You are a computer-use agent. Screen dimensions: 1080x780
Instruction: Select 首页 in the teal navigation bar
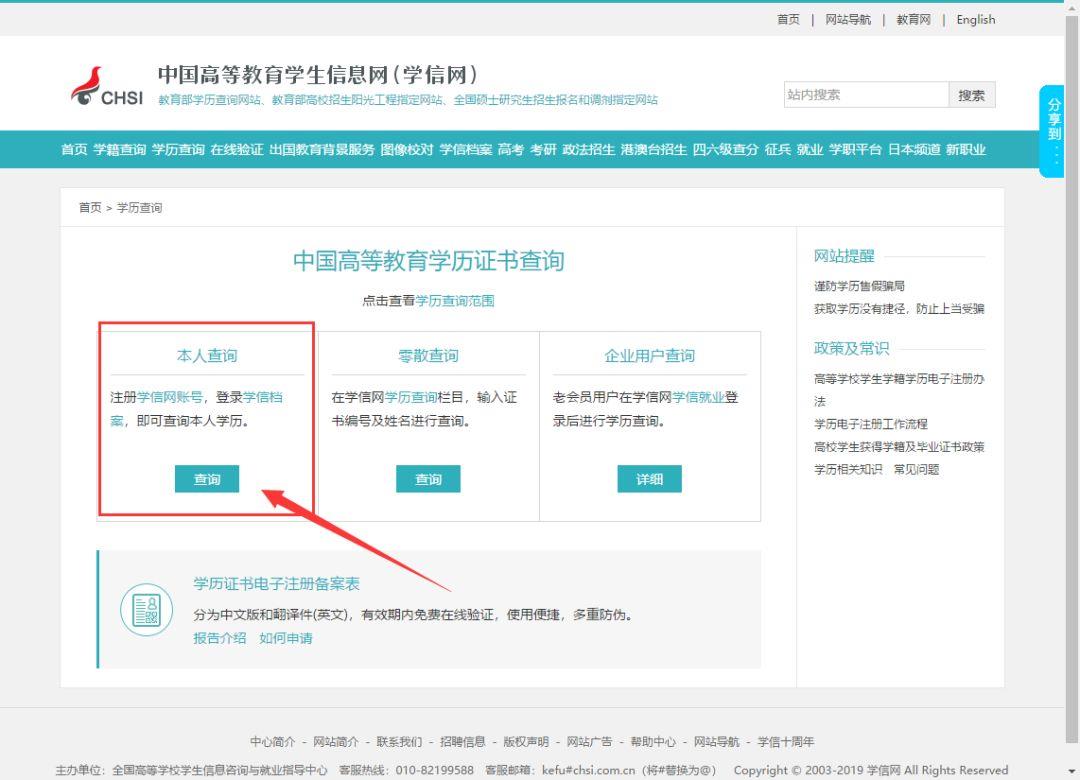coord(74,150)
